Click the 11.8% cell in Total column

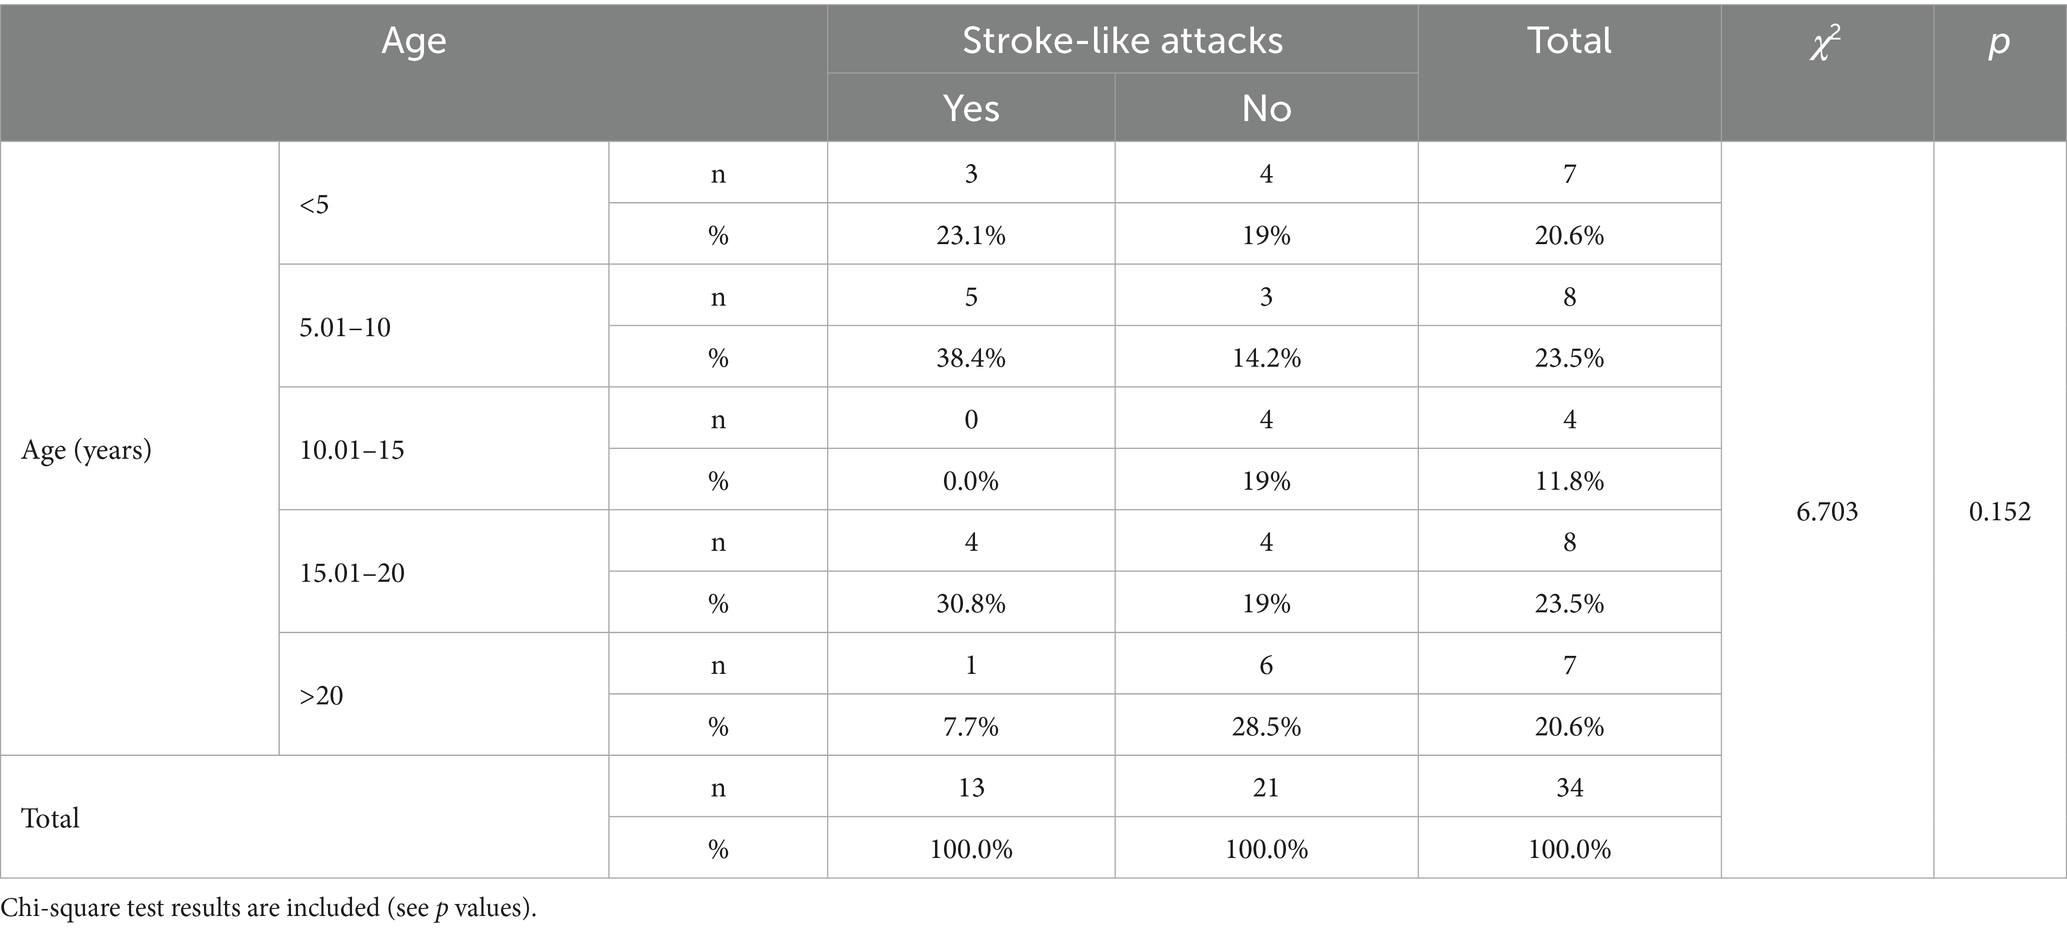click(1569, 481)
